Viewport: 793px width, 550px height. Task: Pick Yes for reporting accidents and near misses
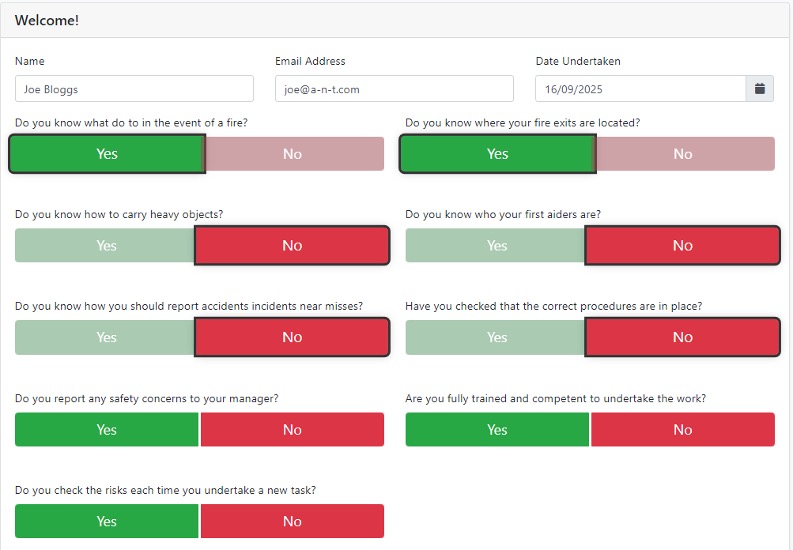click(106, 338)
